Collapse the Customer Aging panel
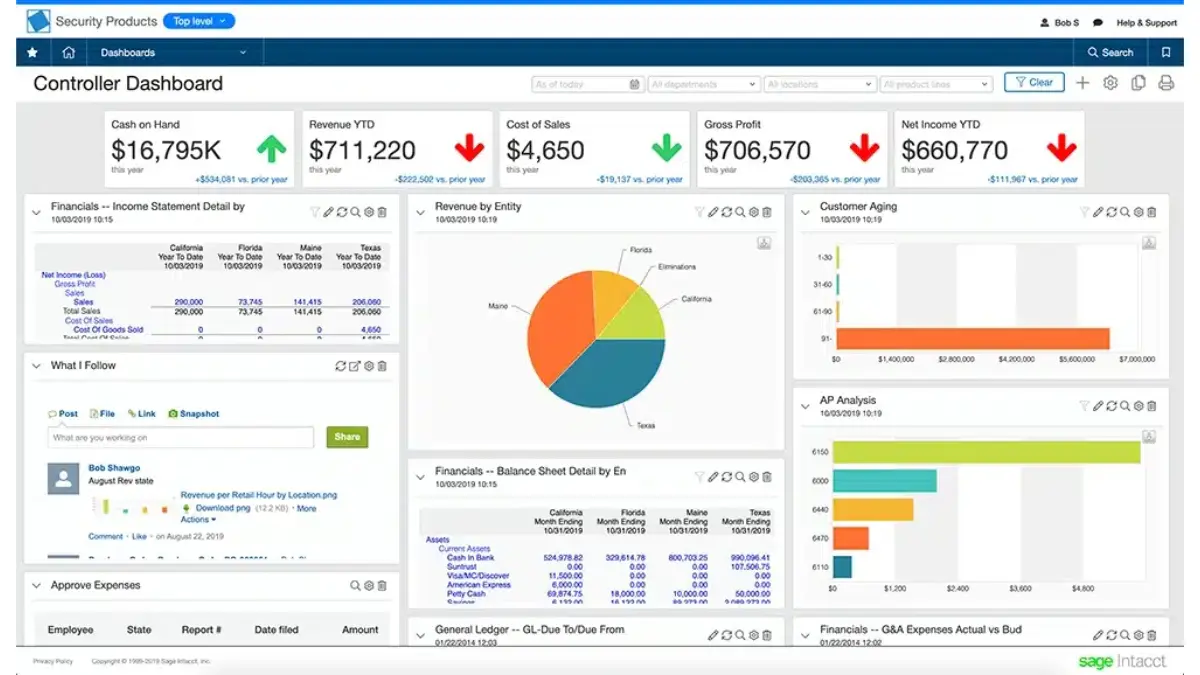The height and width of the screenshot is (675, 1200). 805,212
